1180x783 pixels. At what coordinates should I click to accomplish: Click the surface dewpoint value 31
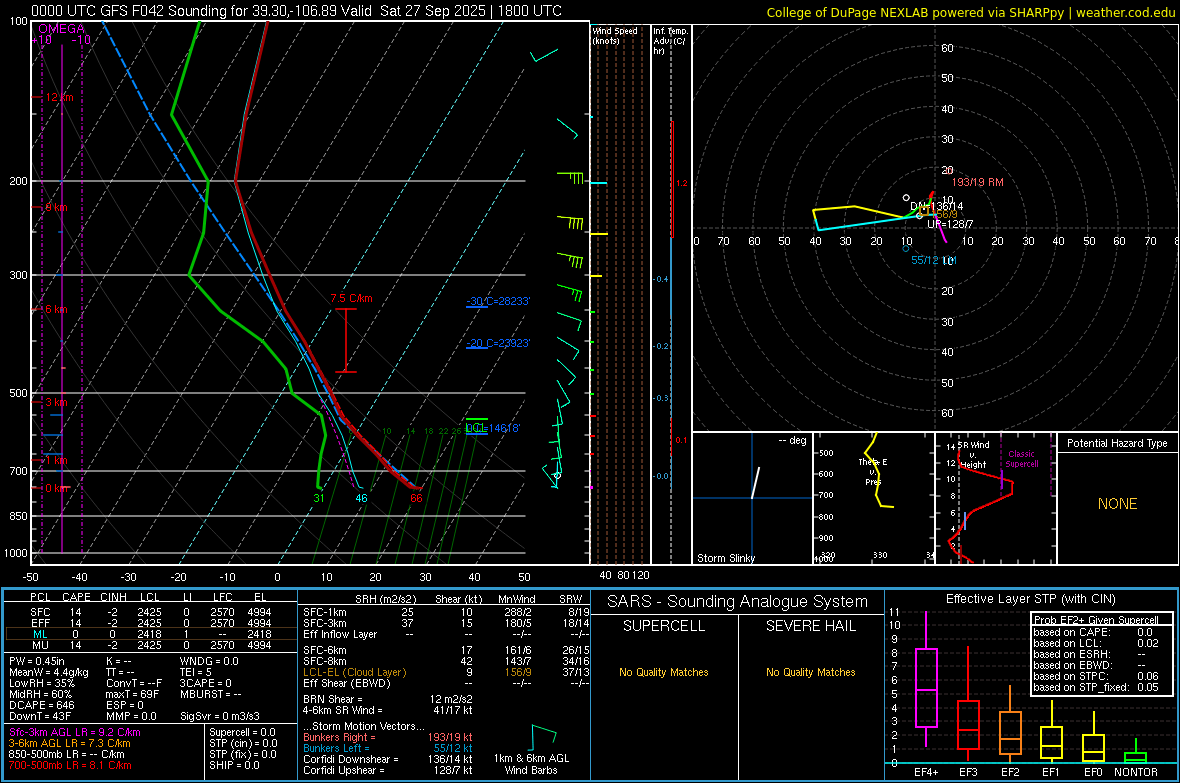(x=319, y=498)
